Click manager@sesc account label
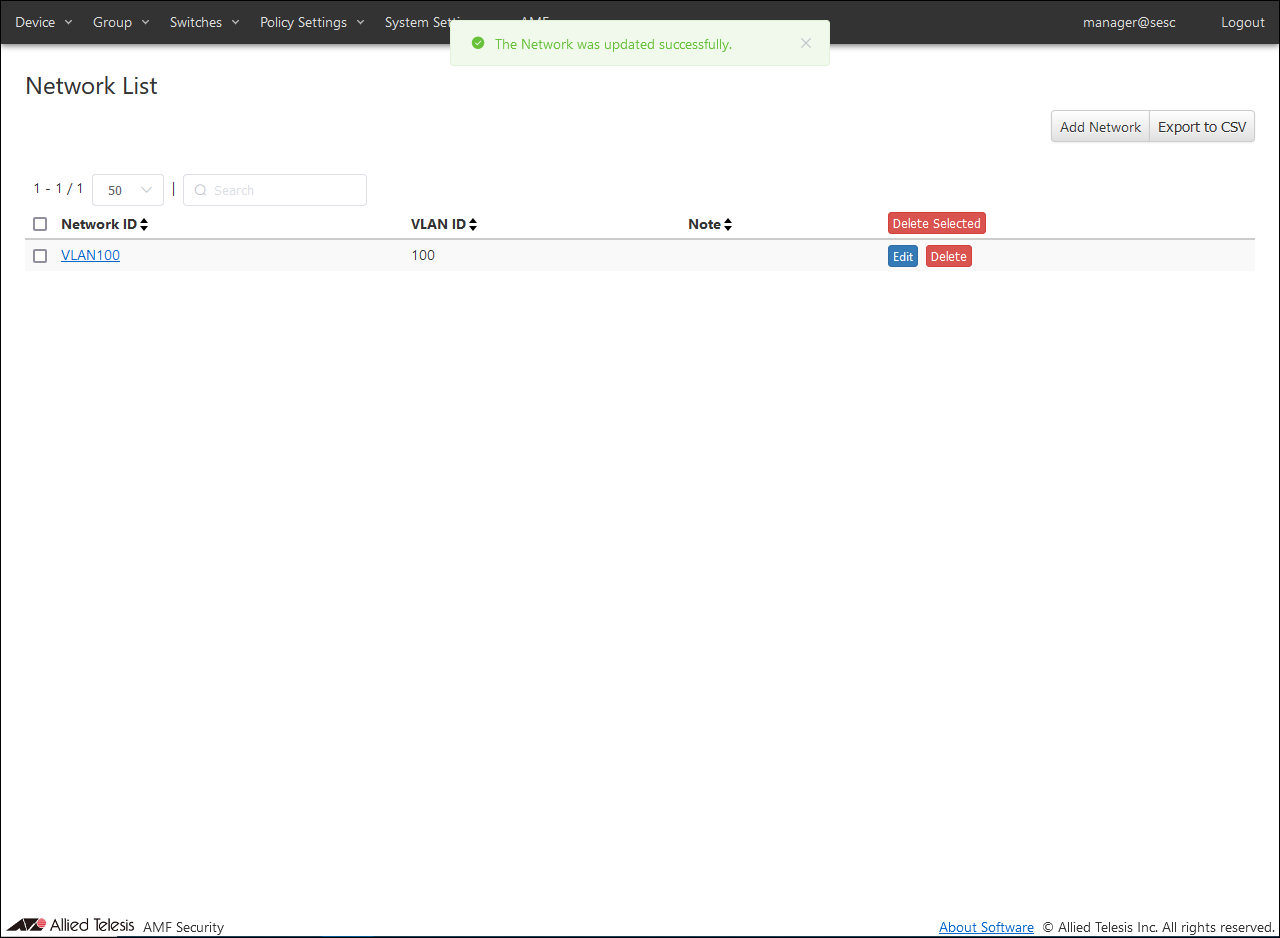The image size is (1280, 938). pyautogui.click(x=1129, y=22)
